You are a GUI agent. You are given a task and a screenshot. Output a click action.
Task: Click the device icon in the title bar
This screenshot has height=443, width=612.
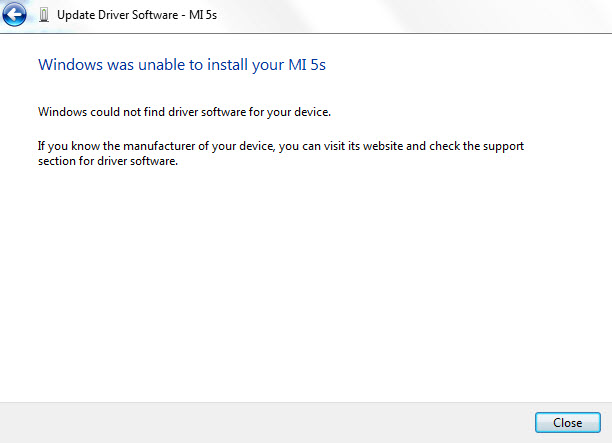pyautogui.click(x=43, y=15)
